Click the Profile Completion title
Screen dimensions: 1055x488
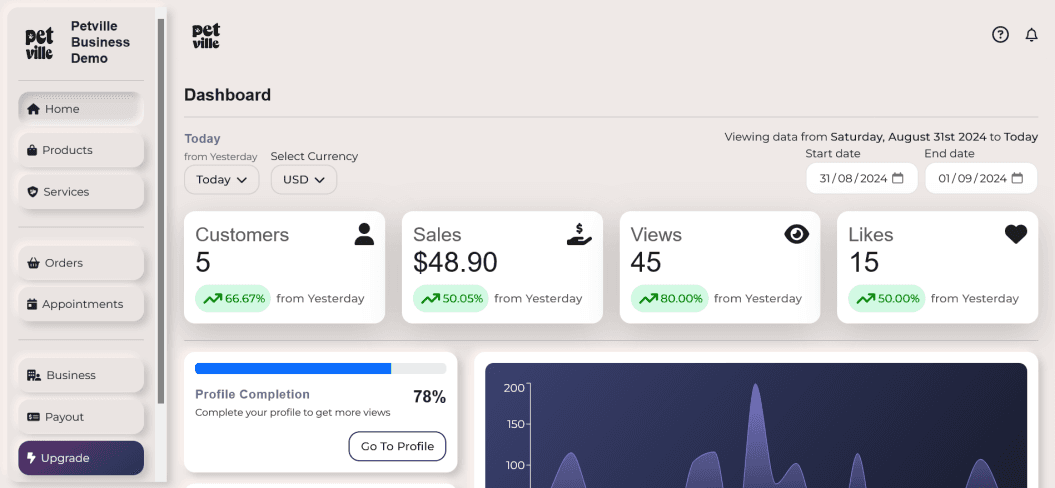pos(252,394)
